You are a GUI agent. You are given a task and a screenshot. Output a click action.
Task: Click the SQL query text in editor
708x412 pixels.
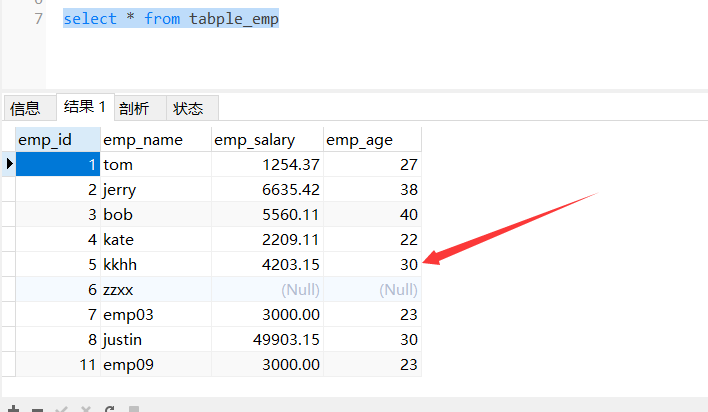(170, 19)
